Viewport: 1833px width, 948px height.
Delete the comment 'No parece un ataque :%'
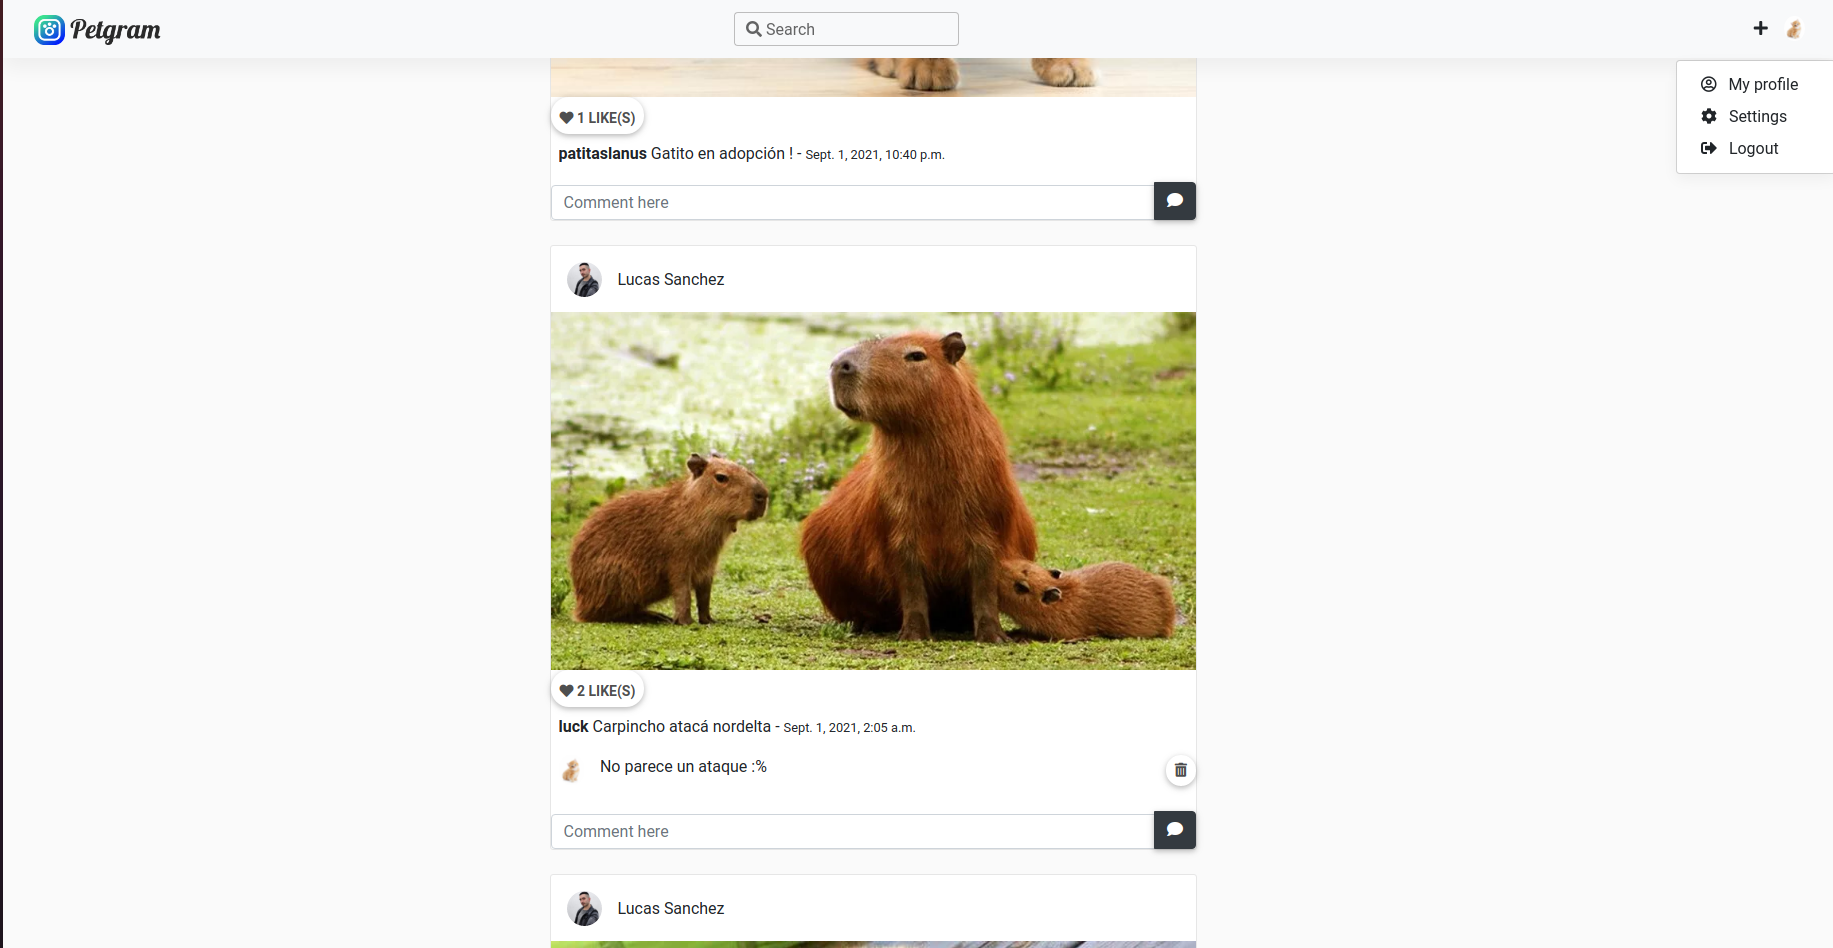1180,770
